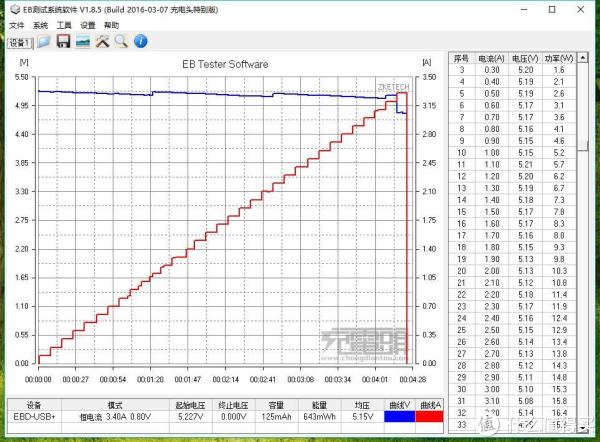Click the save-as-image picture icon
Viewport: 600px width, 442px height.
click(83, 41)
